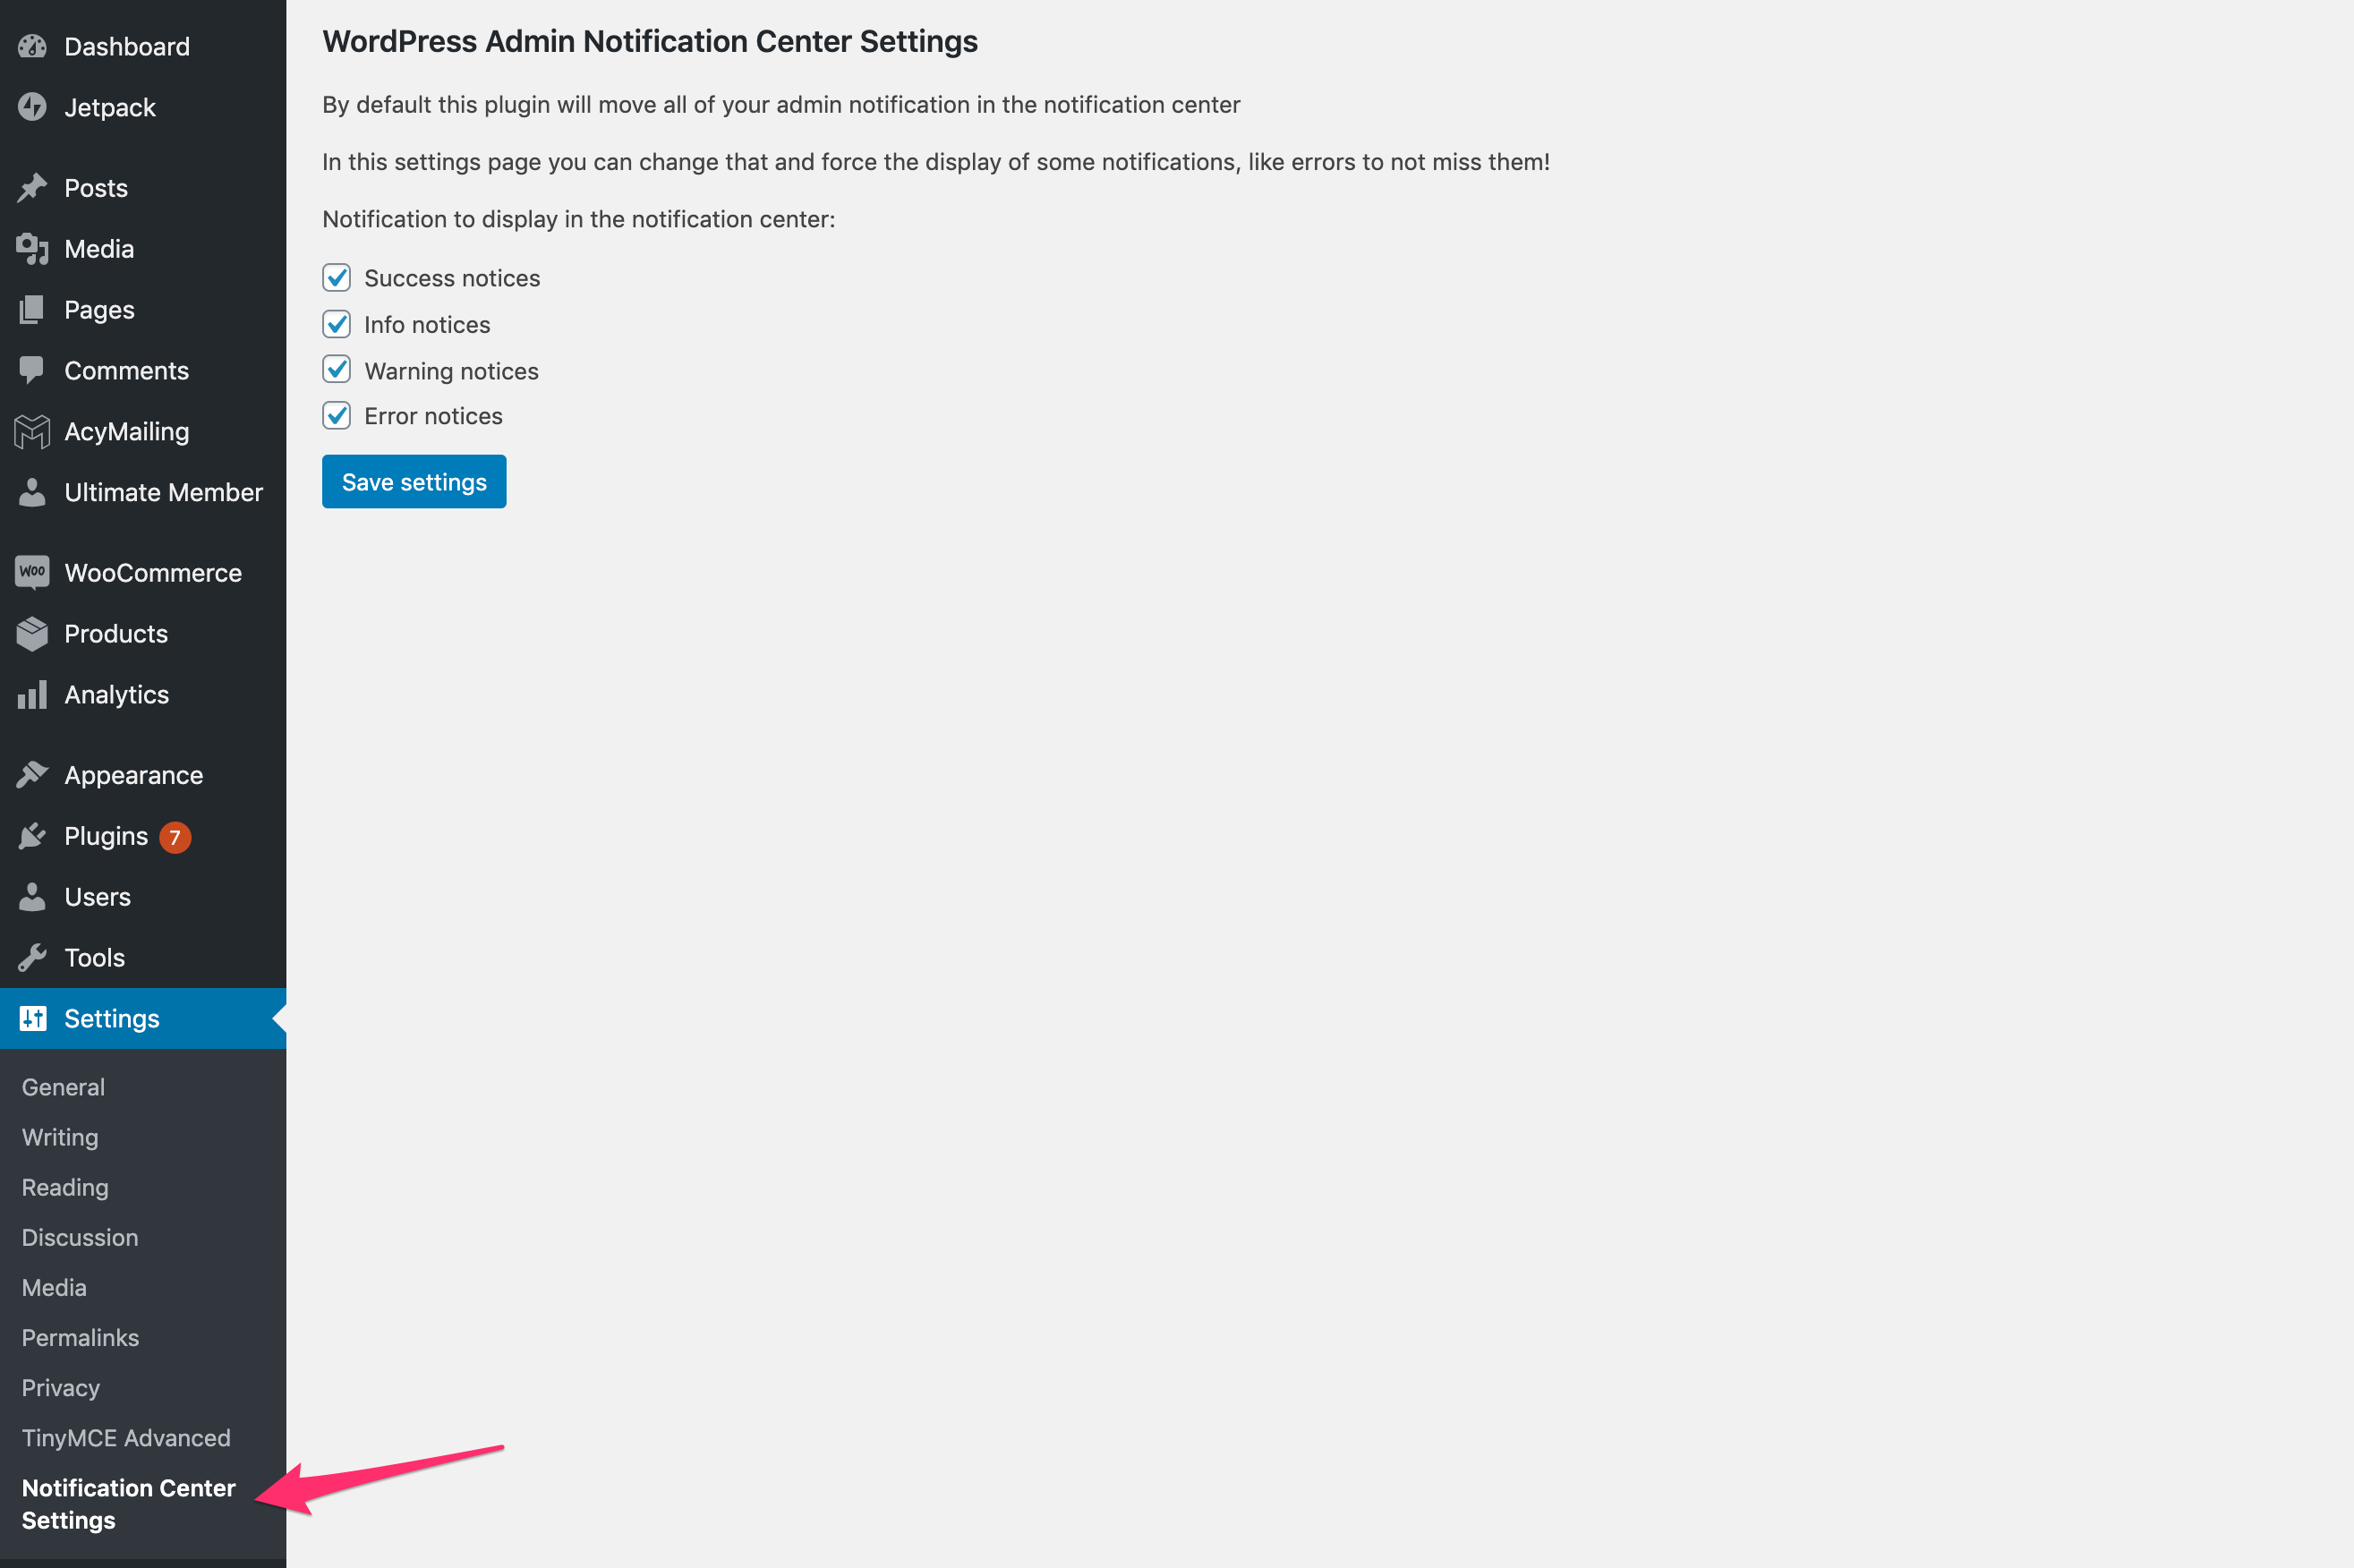Expand the Appearance menu item
This screenshot has width=2354, height=1568.
[x=133, y=773]
